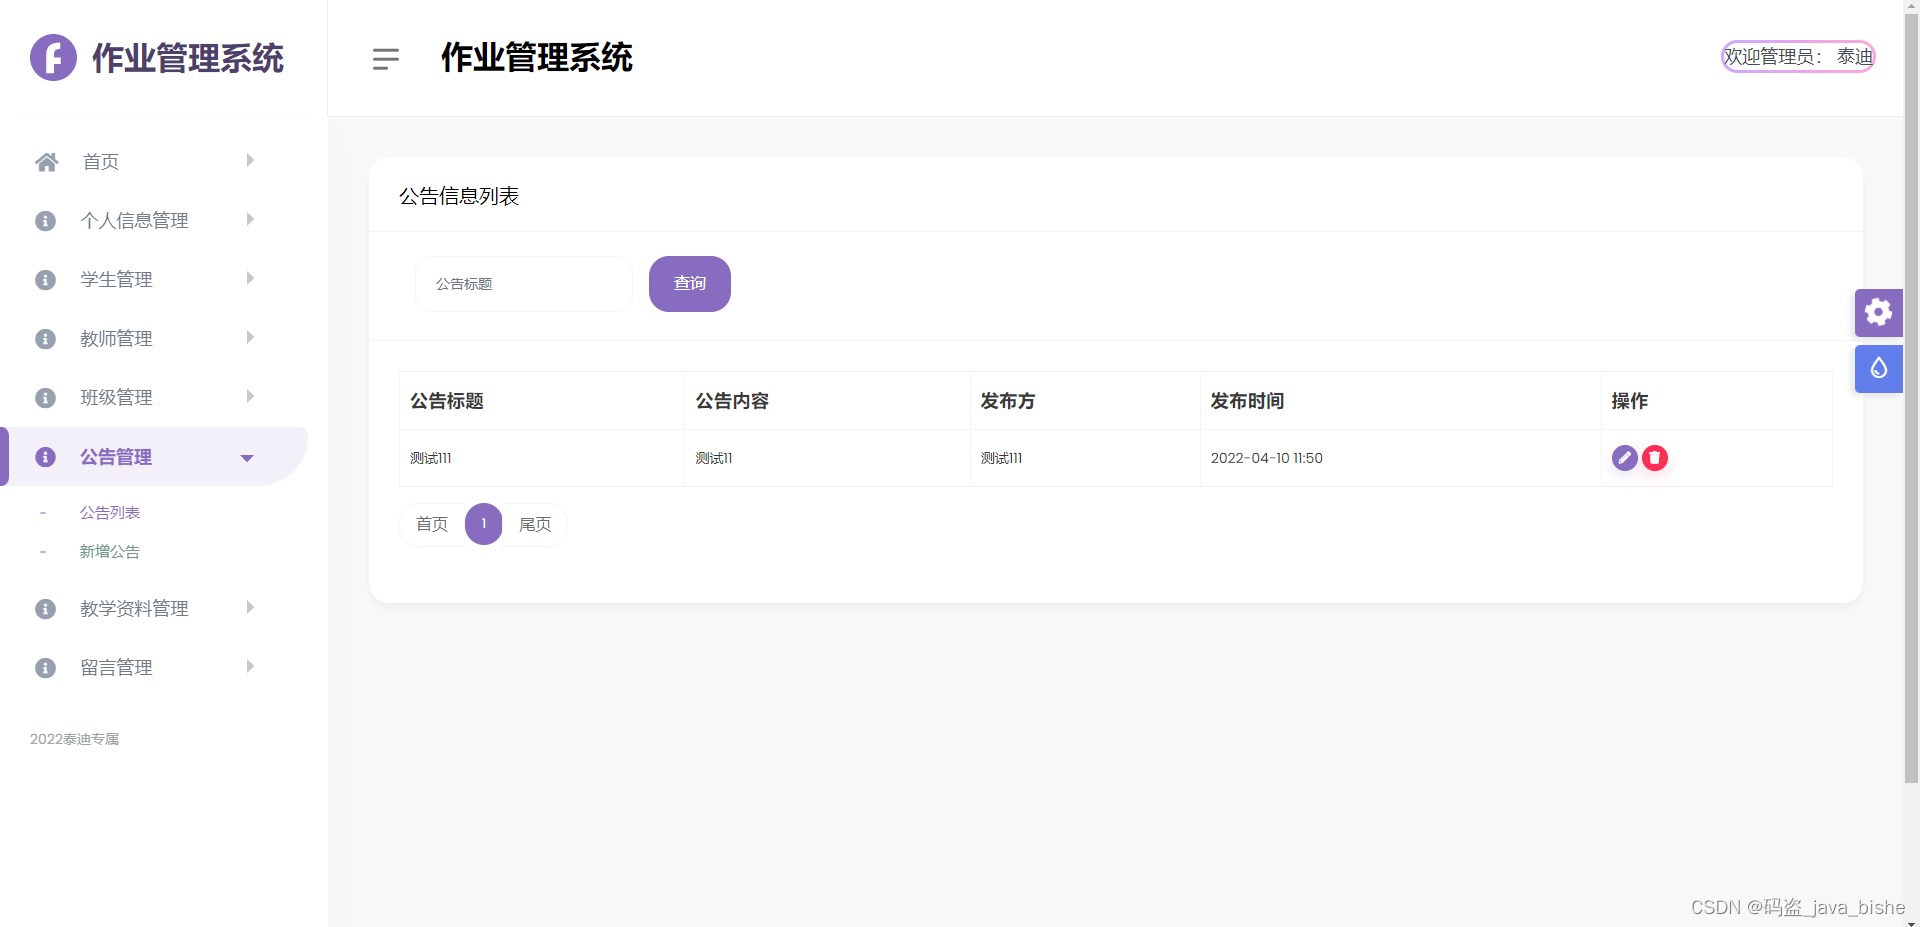Open the 个人信息管理 sidebar item

tap(154, 221)
